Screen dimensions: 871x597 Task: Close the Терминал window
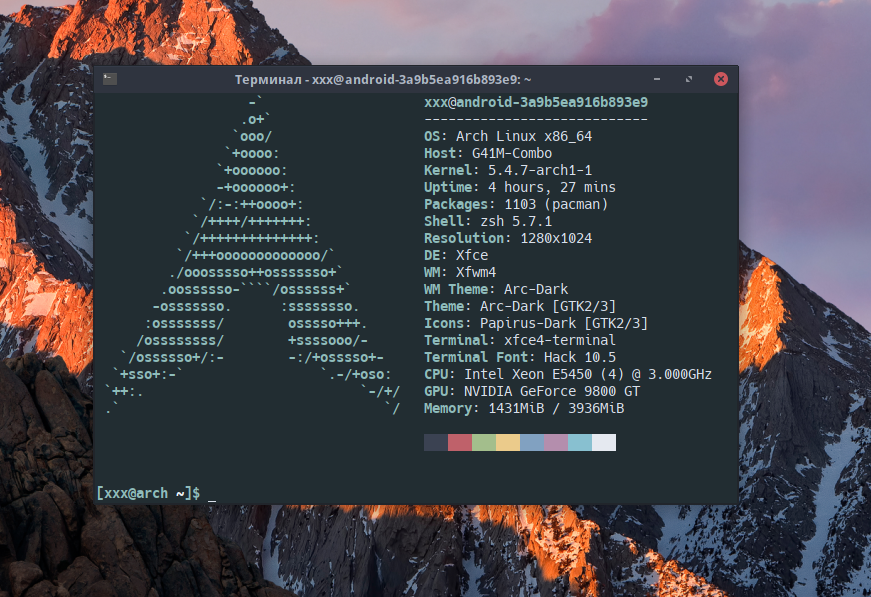click(720, 79)
